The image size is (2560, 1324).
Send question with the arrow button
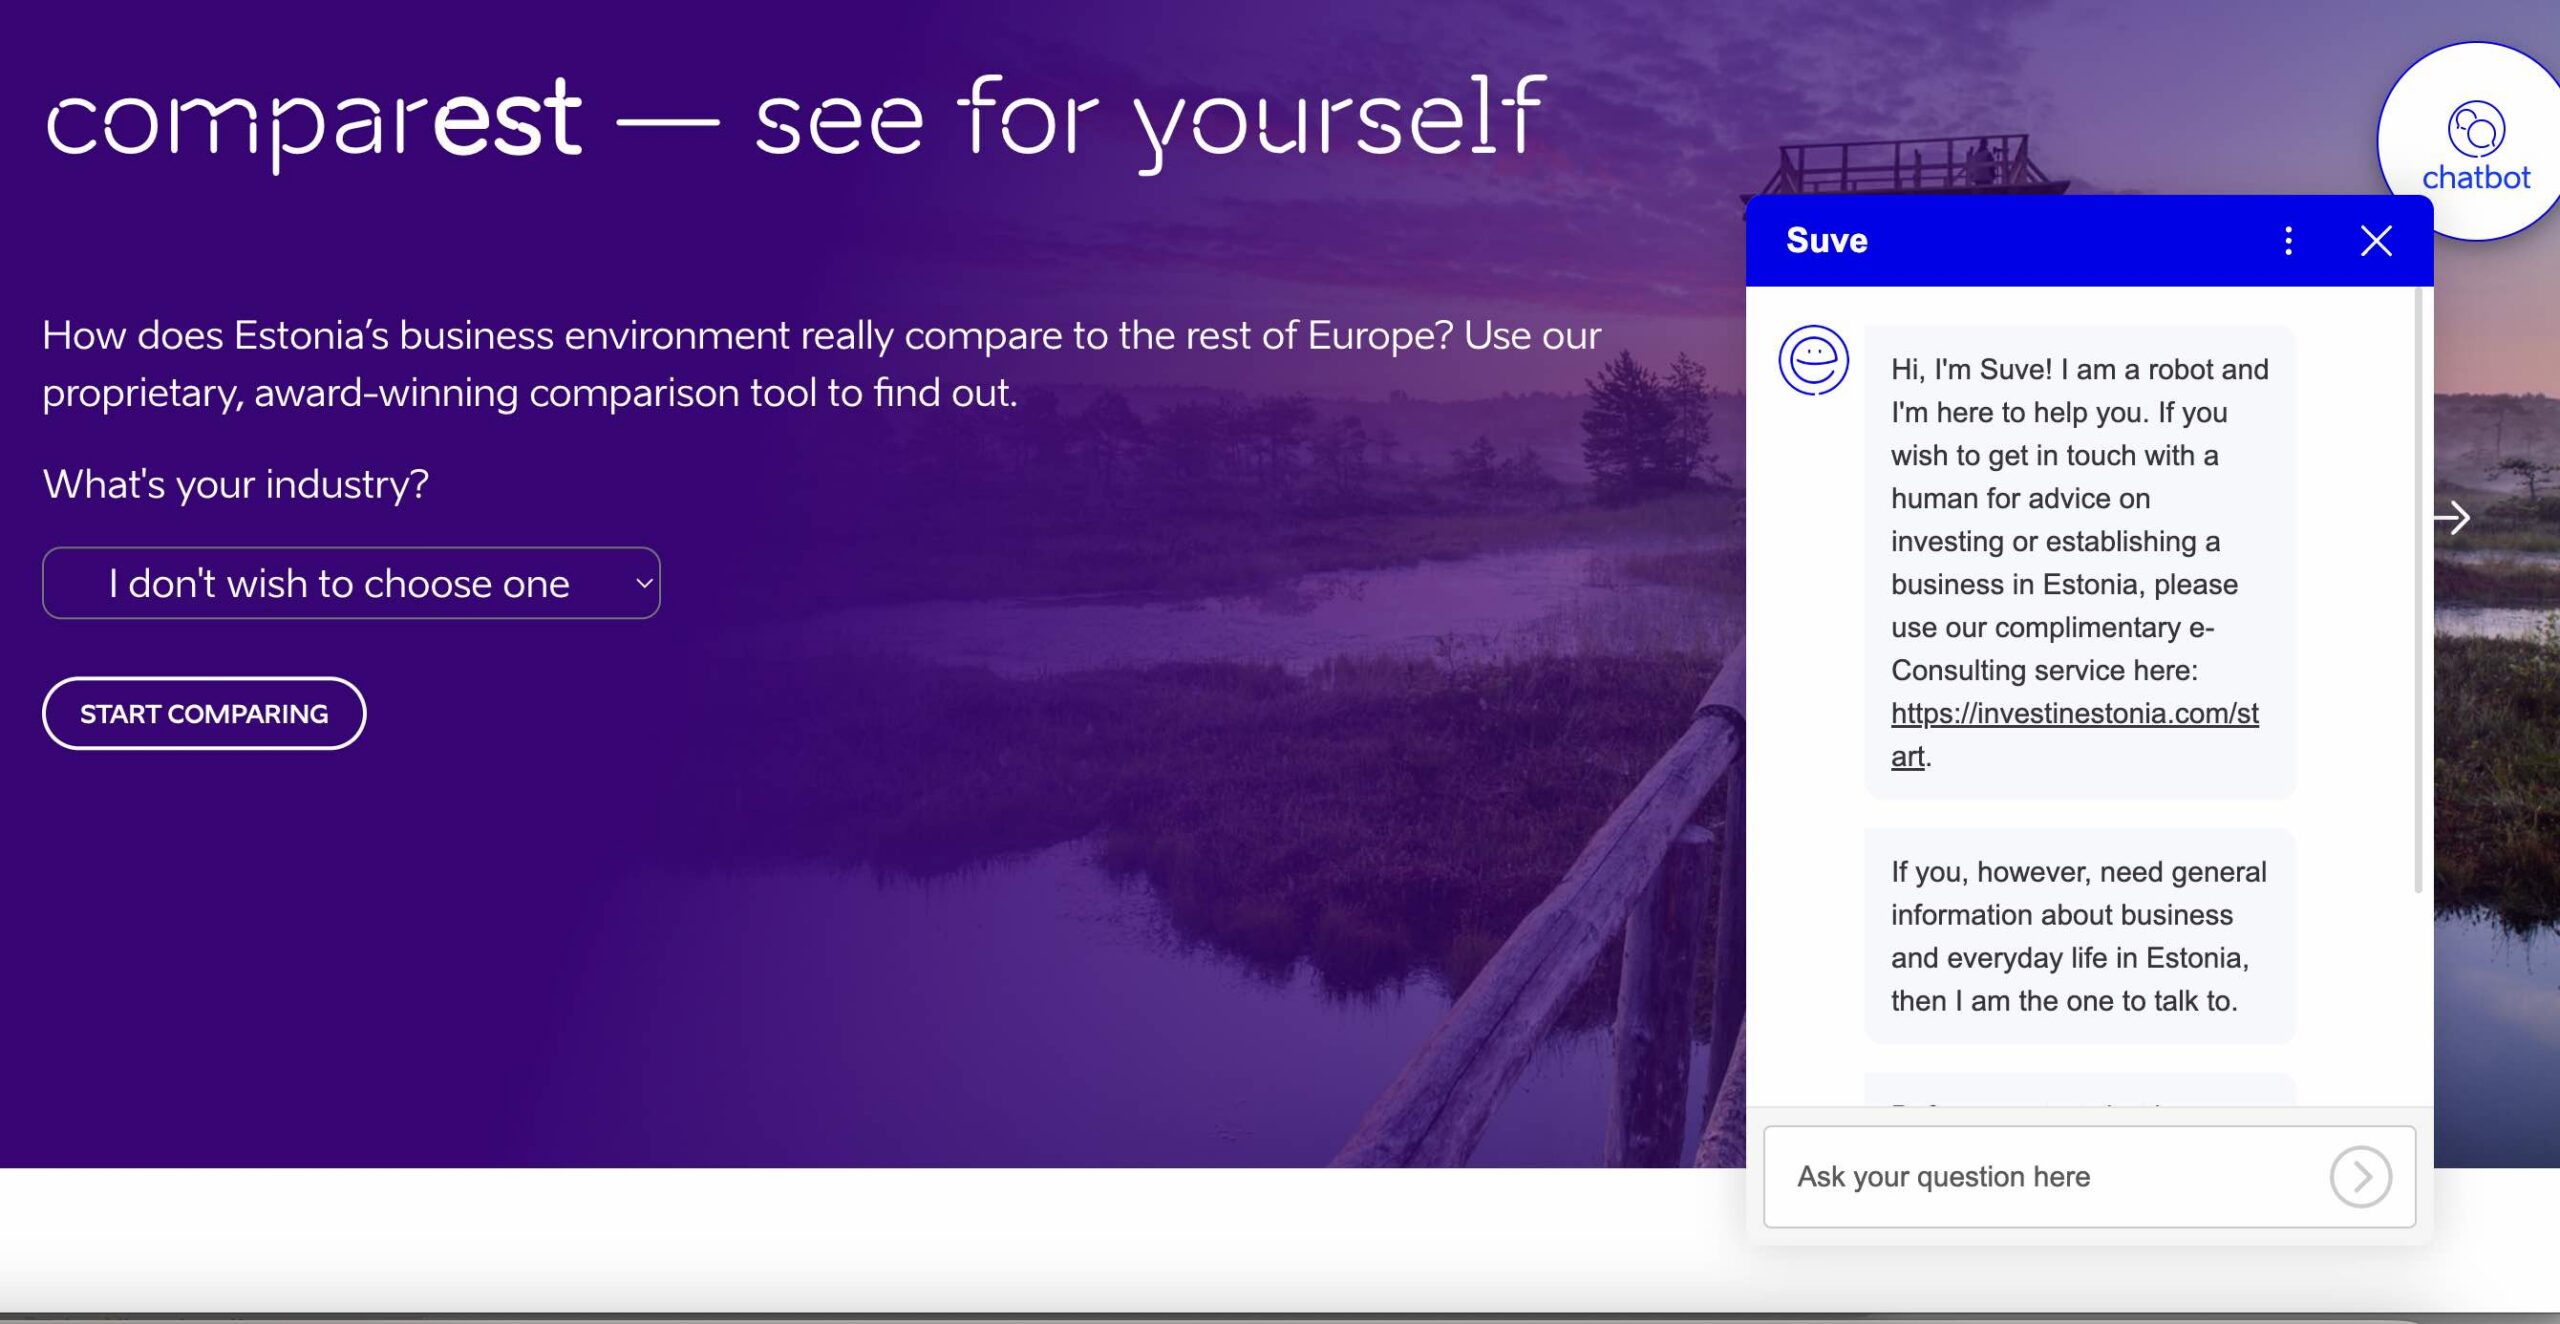(x=2360, y=1177)
